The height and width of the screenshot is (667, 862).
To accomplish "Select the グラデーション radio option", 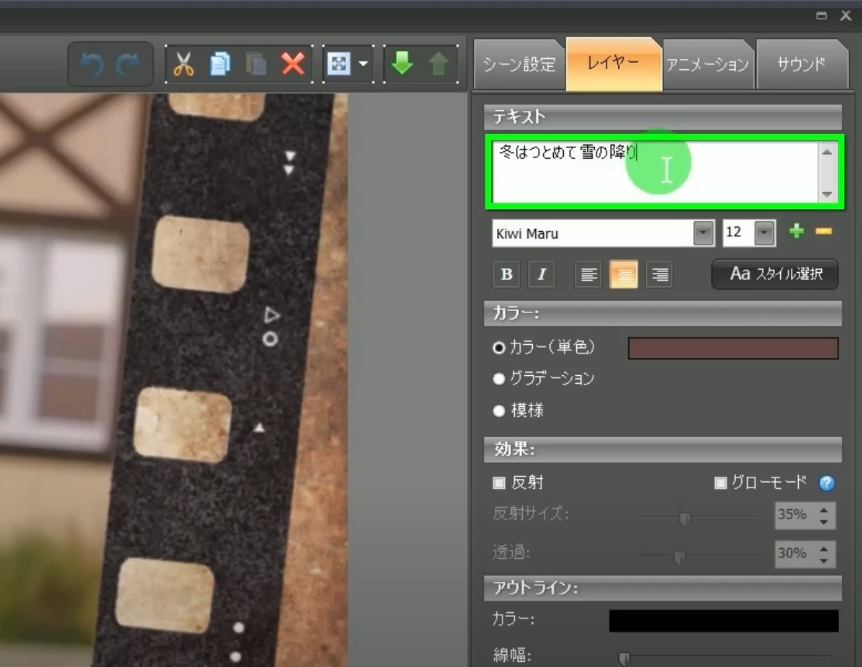I will click(499, 379).
